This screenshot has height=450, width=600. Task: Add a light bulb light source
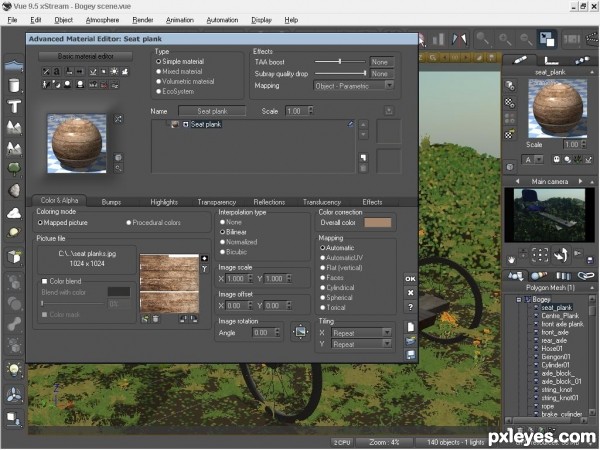click(x=14, y=369)
